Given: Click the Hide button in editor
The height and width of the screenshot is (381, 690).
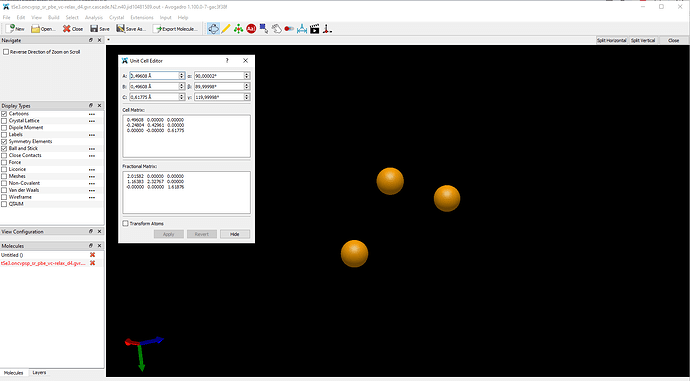Looking at the screenshot, I should pyautogui.click(x=235, y=234).
